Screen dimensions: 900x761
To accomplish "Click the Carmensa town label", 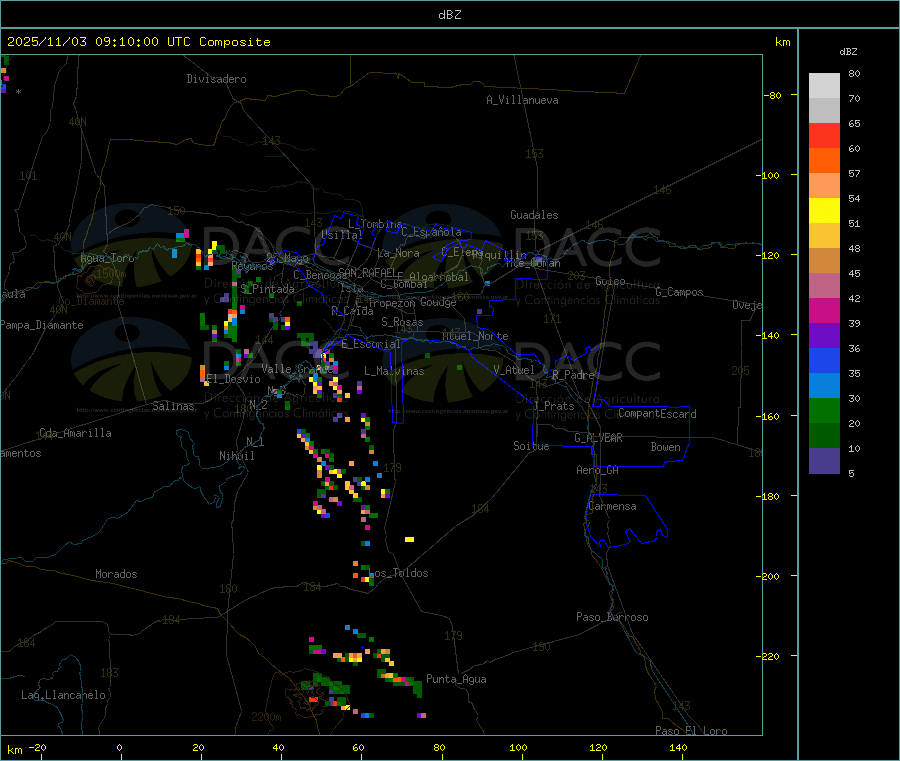I will coord(612,506).
